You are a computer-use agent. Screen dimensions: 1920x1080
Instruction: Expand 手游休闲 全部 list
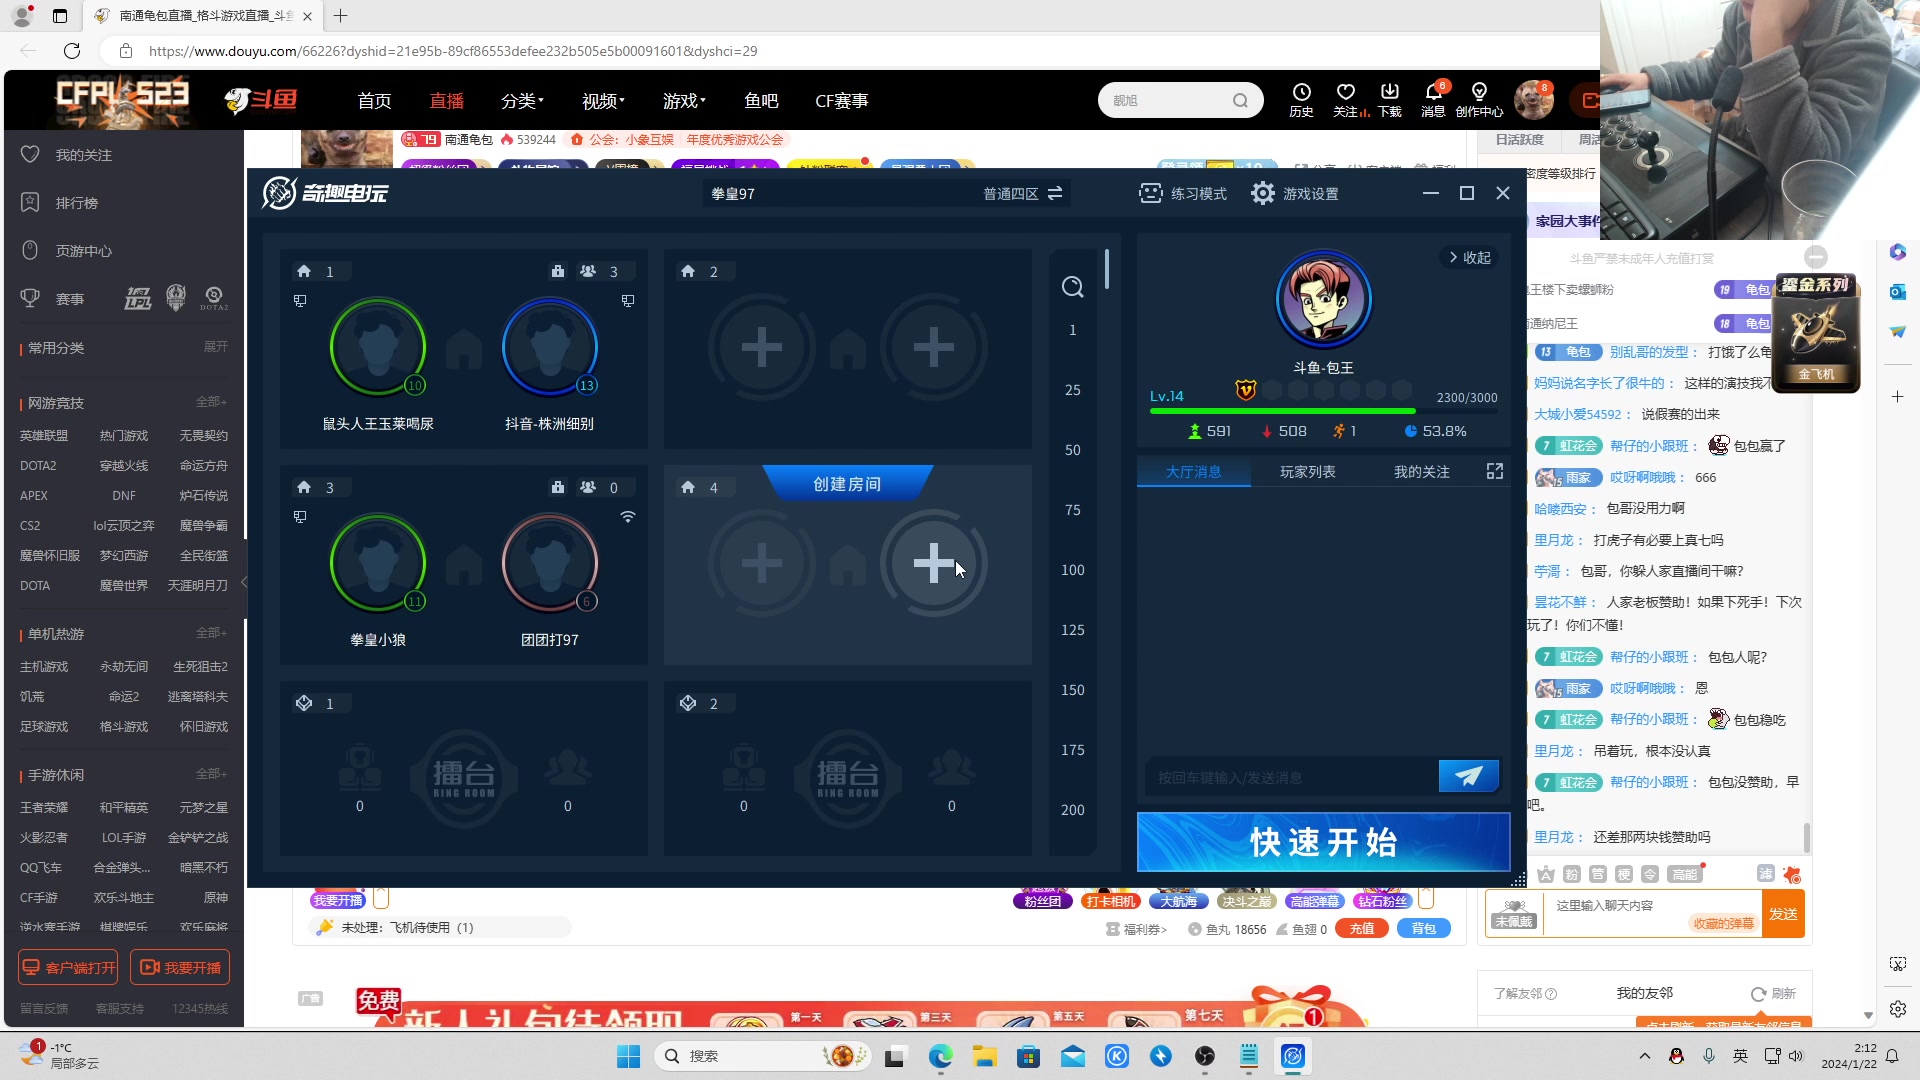coord(211,774)
